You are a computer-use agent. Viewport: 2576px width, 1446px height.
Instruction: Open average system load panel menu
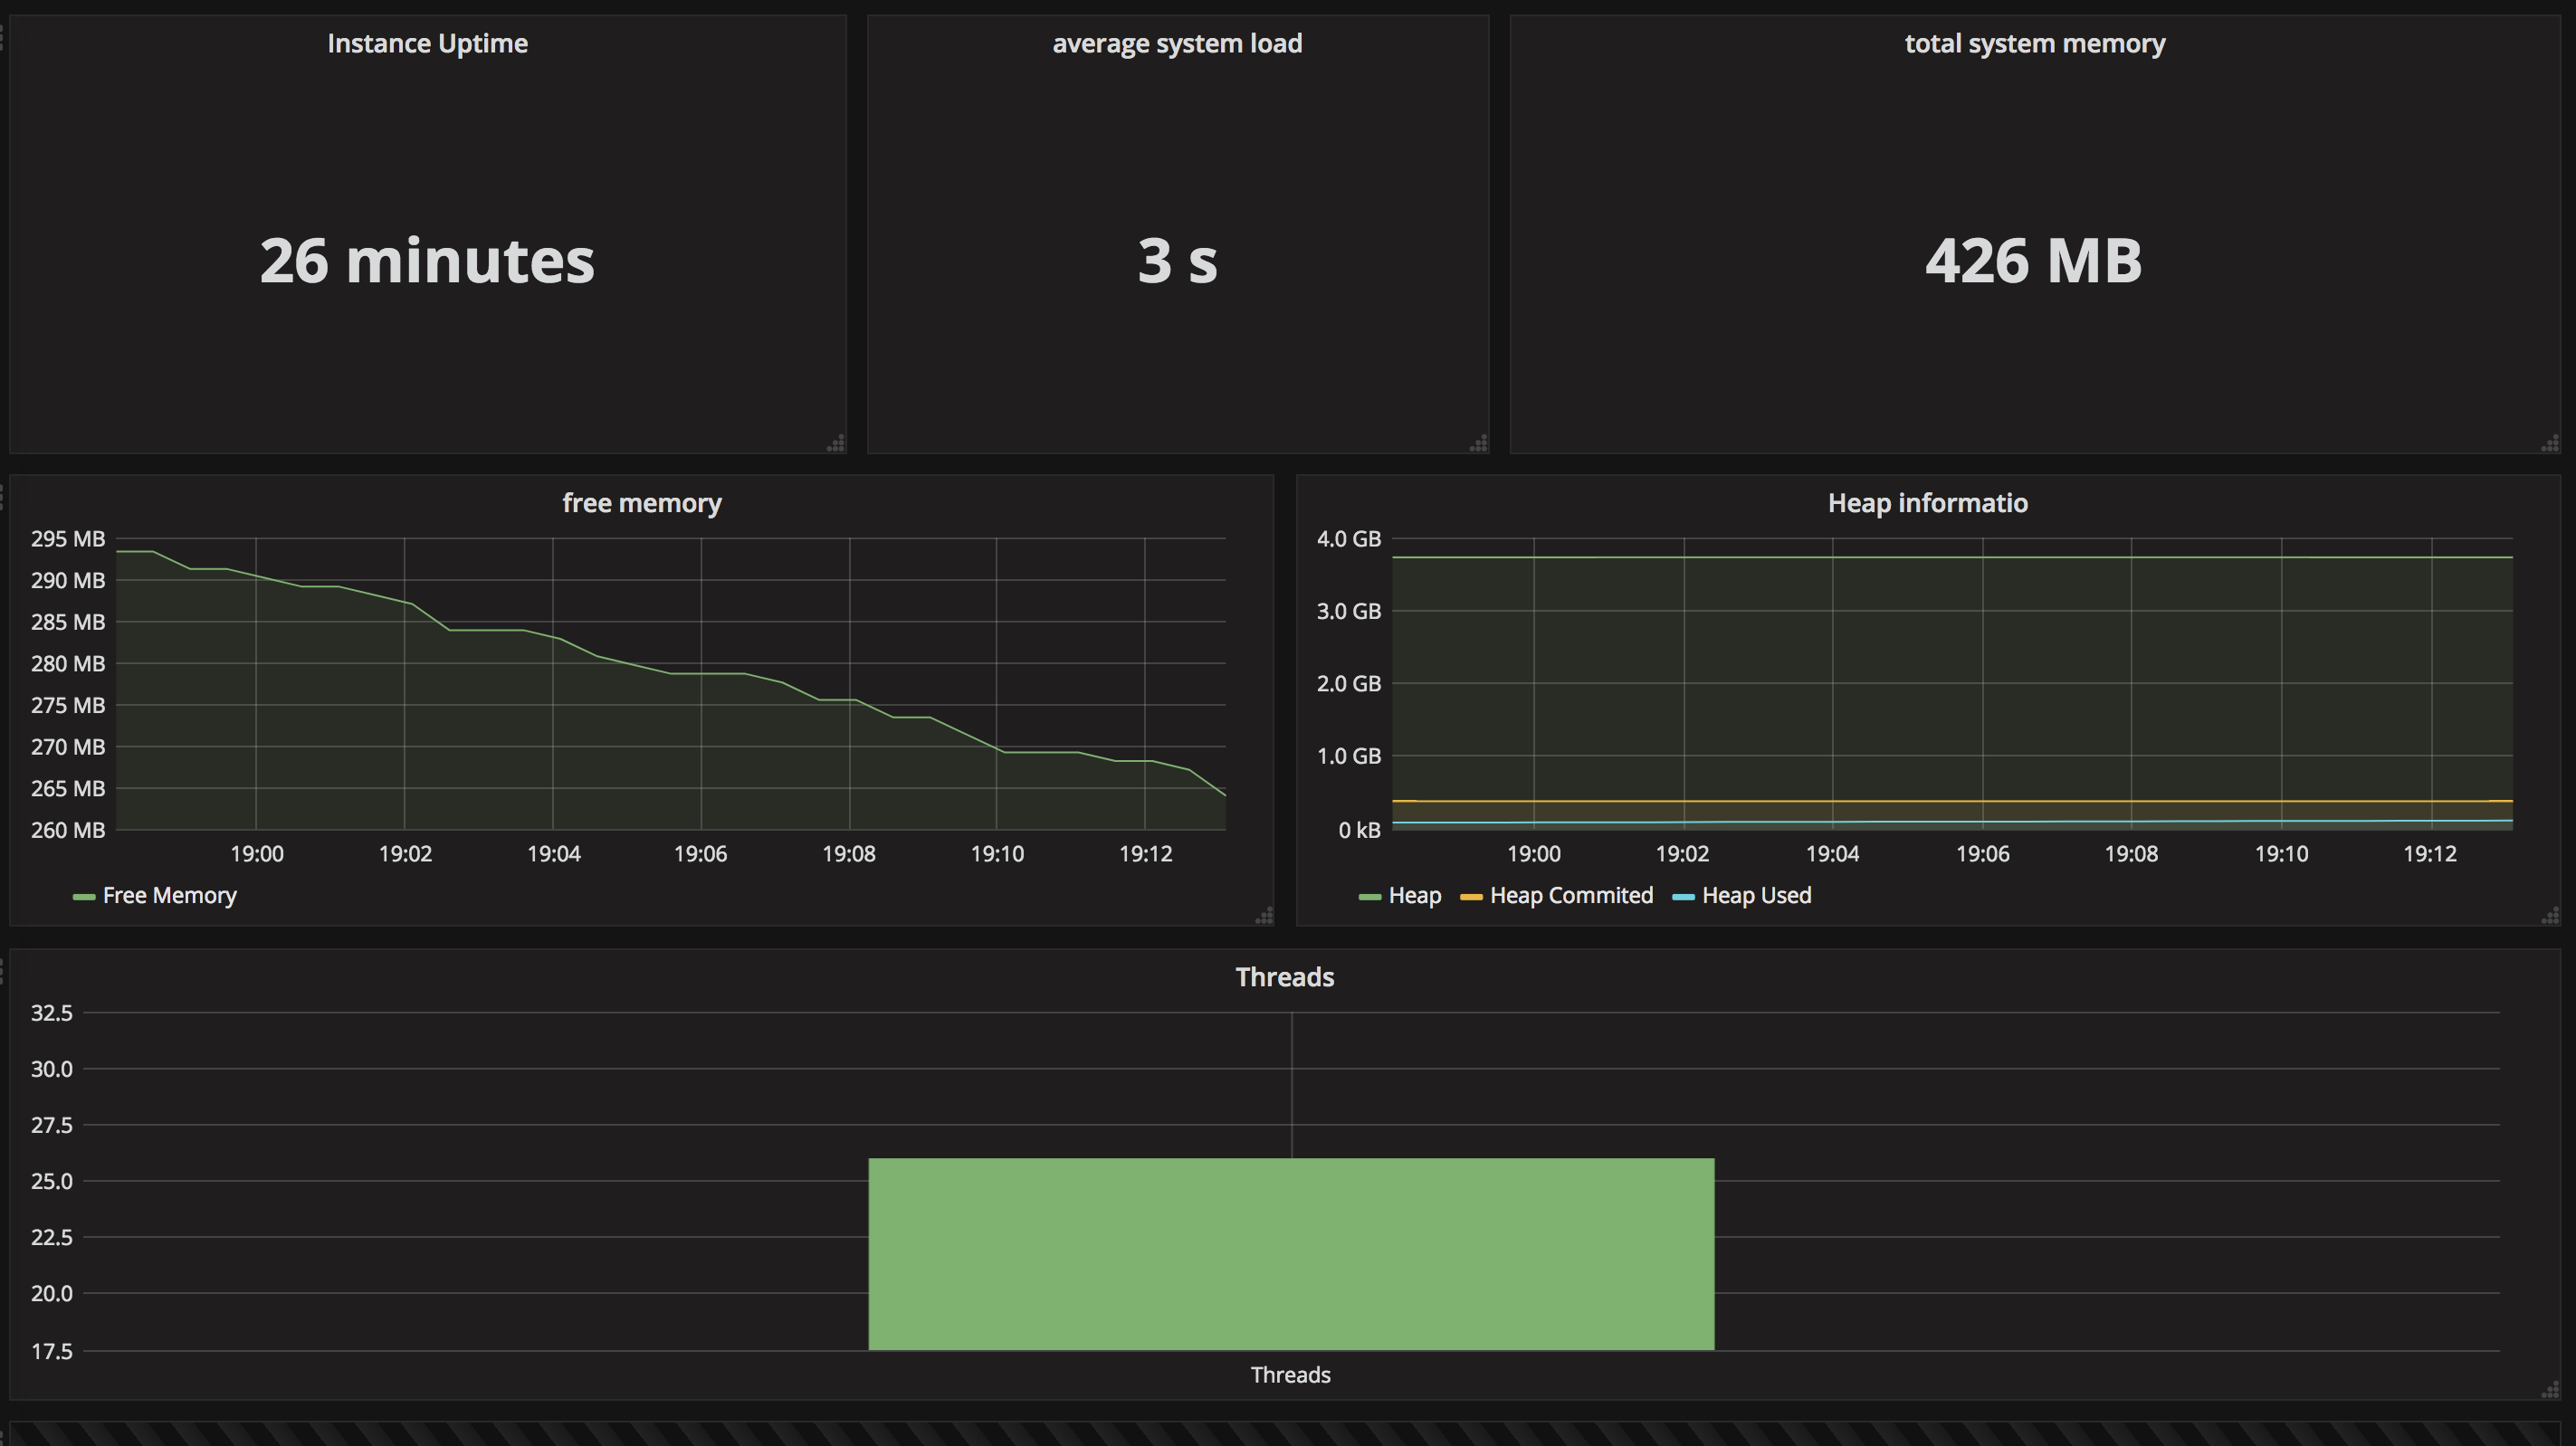[1177, 43]
